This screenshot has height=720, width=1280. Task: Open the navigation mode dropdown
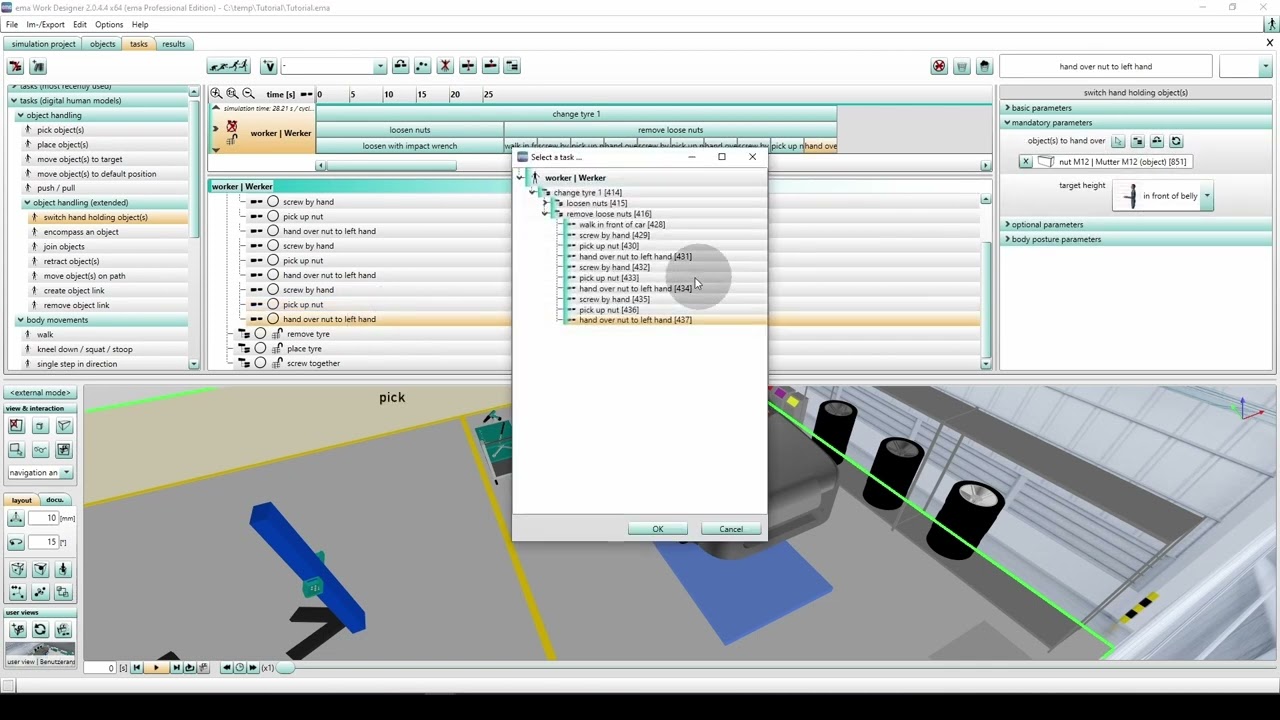tap(66, 473)
